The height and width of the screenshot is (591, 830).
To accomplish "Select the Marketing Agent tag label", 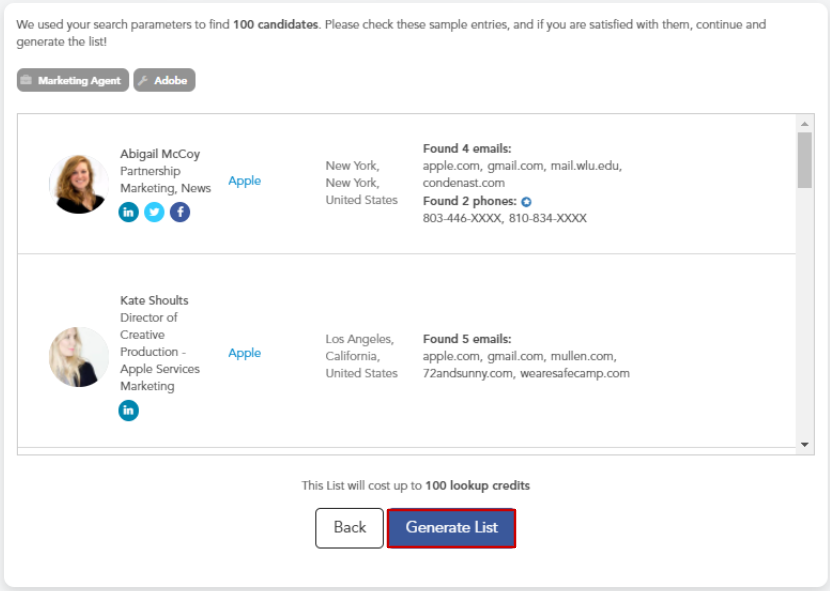I will click(x=79, y=81).
